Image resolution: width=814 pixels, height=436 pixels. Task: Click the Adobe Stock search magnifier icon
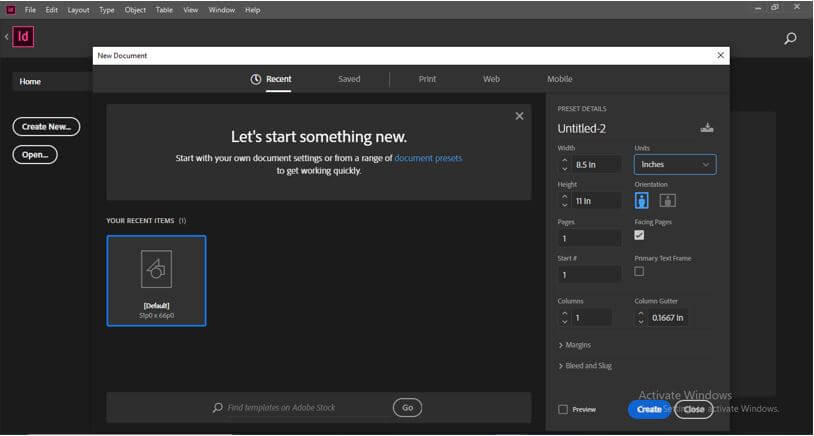coord(218,408)
